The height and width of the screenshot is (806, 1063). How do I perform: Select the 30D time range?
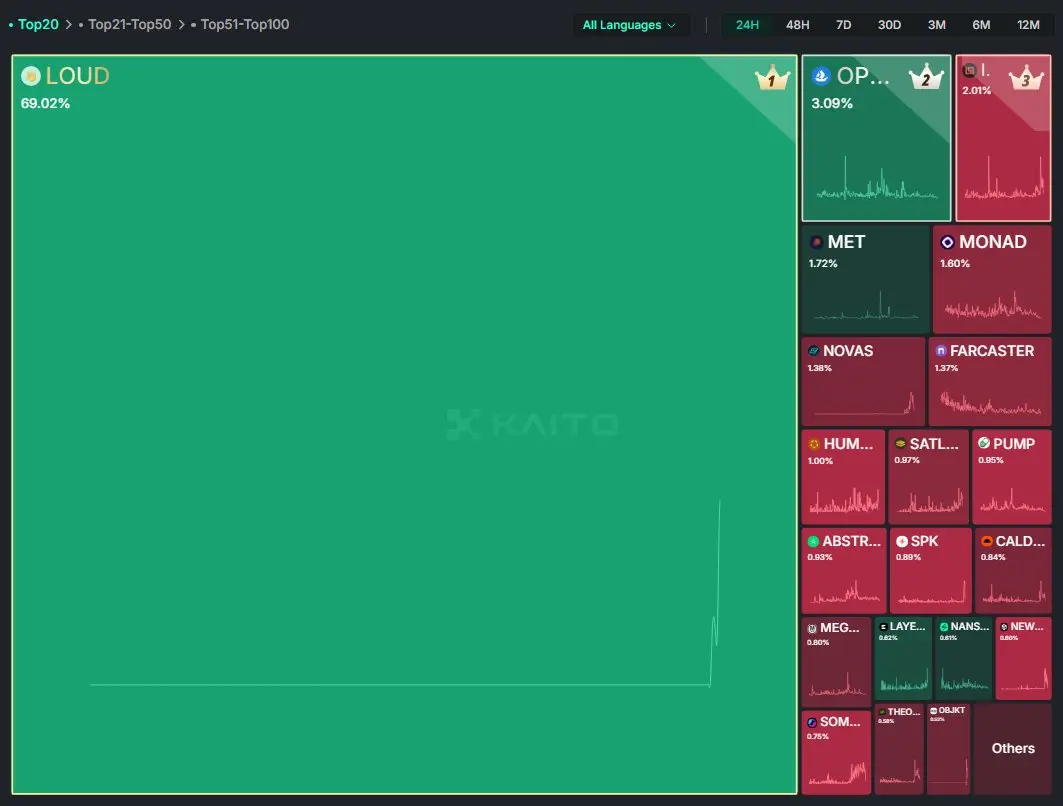[889, 25]
